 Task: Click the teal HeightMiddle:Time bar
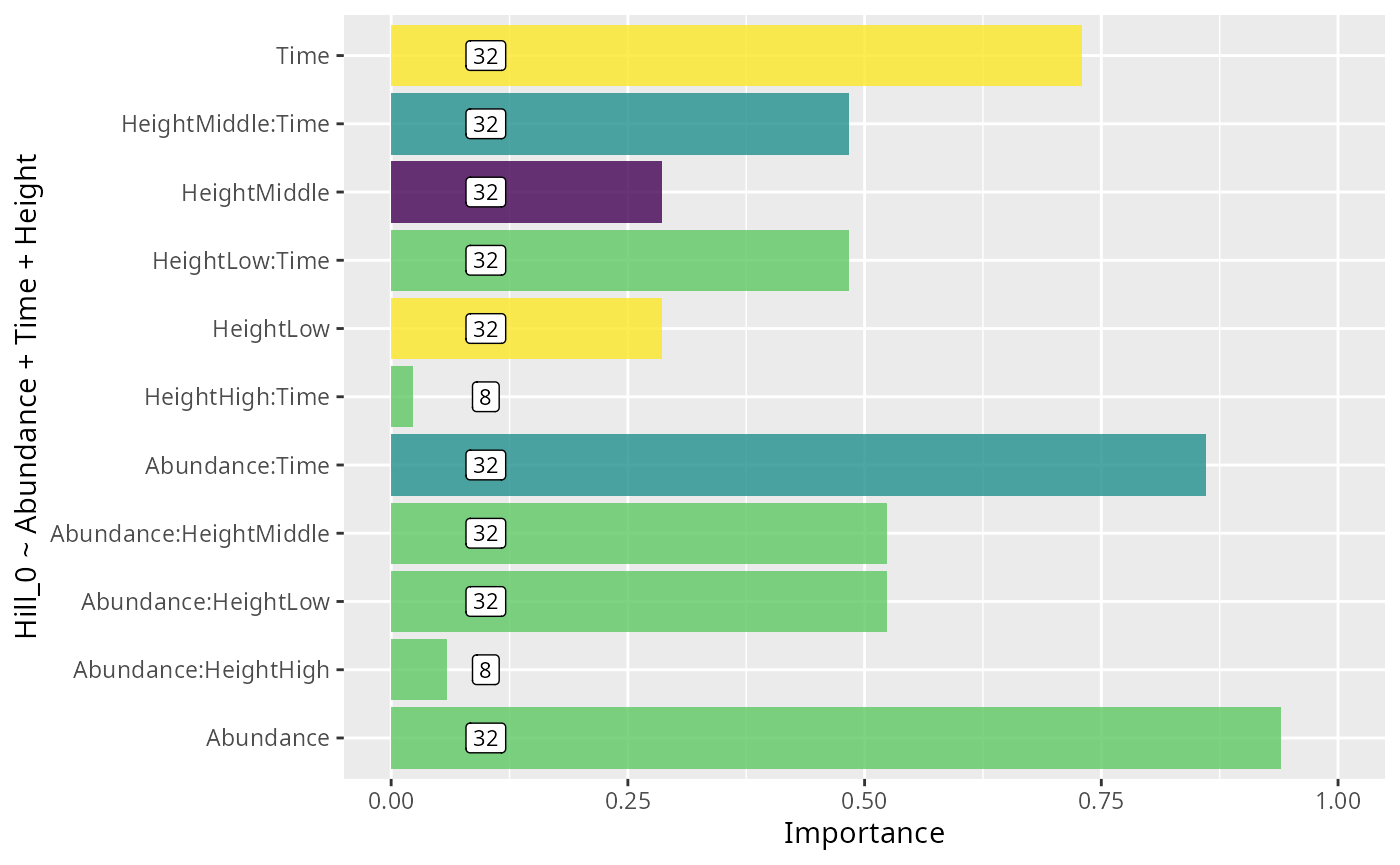670,124
